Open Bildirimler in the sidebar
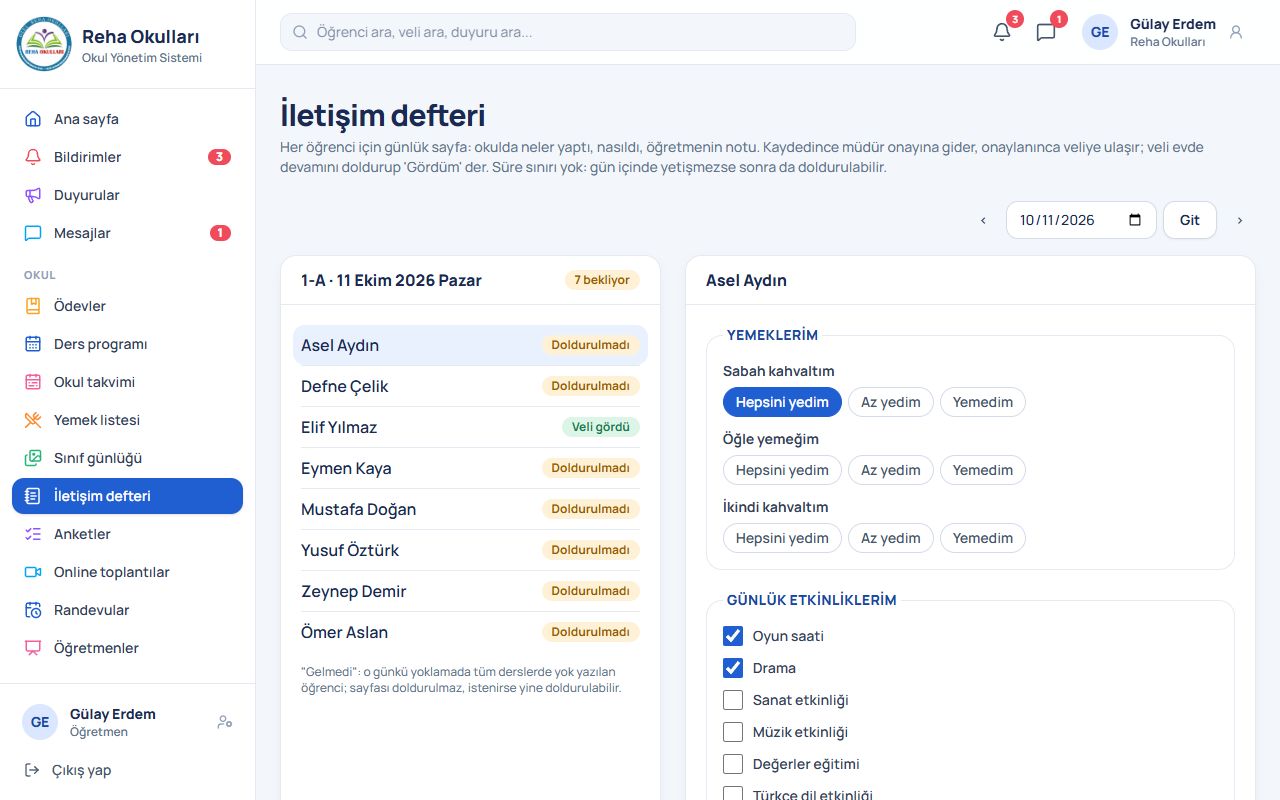The width and height of the screenshot is (1280, 800). pyautogui.click(x=127, y=157)
